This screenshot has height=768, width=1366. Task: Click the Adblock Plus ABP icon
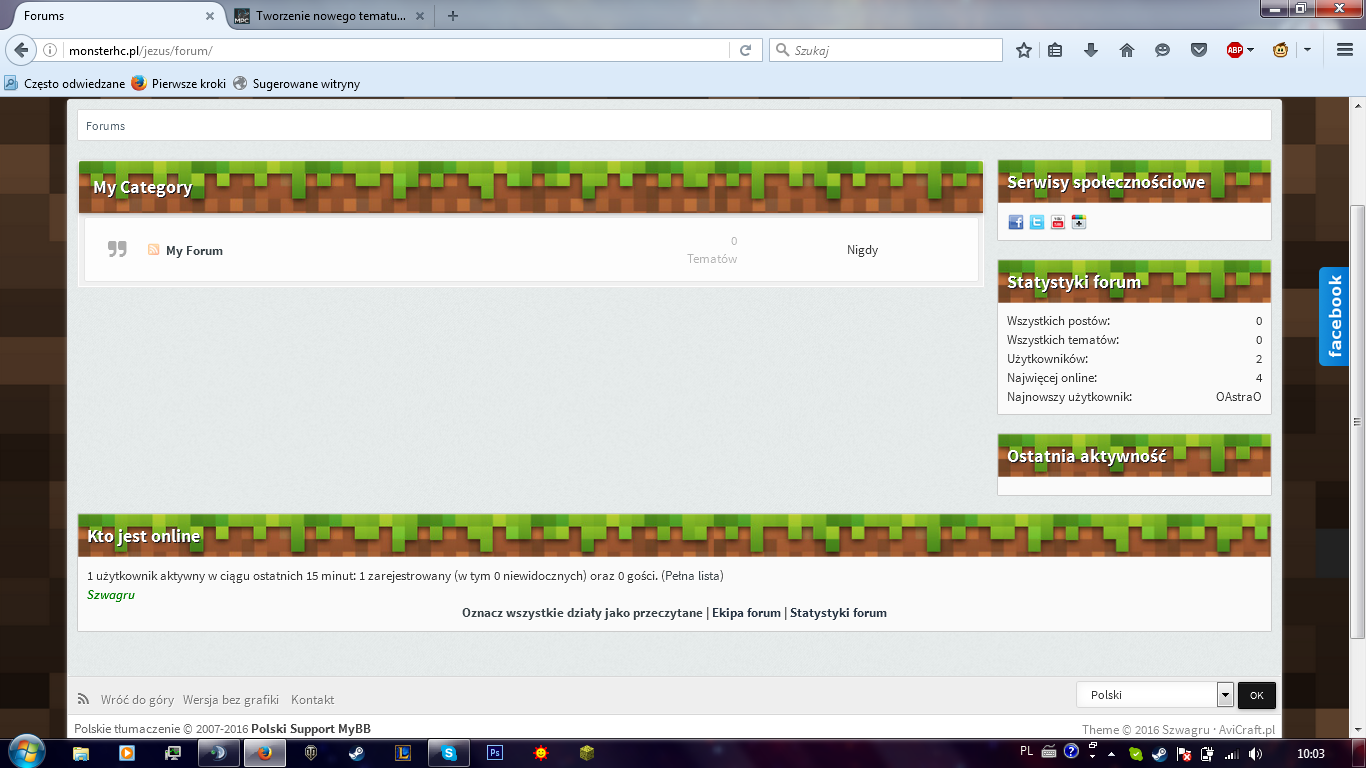(1235, 50)
